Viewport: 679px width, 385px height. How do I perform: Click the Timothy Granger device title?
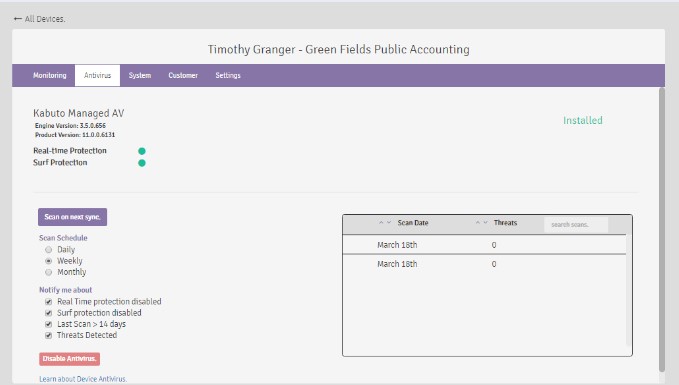[x=338, y=50]
